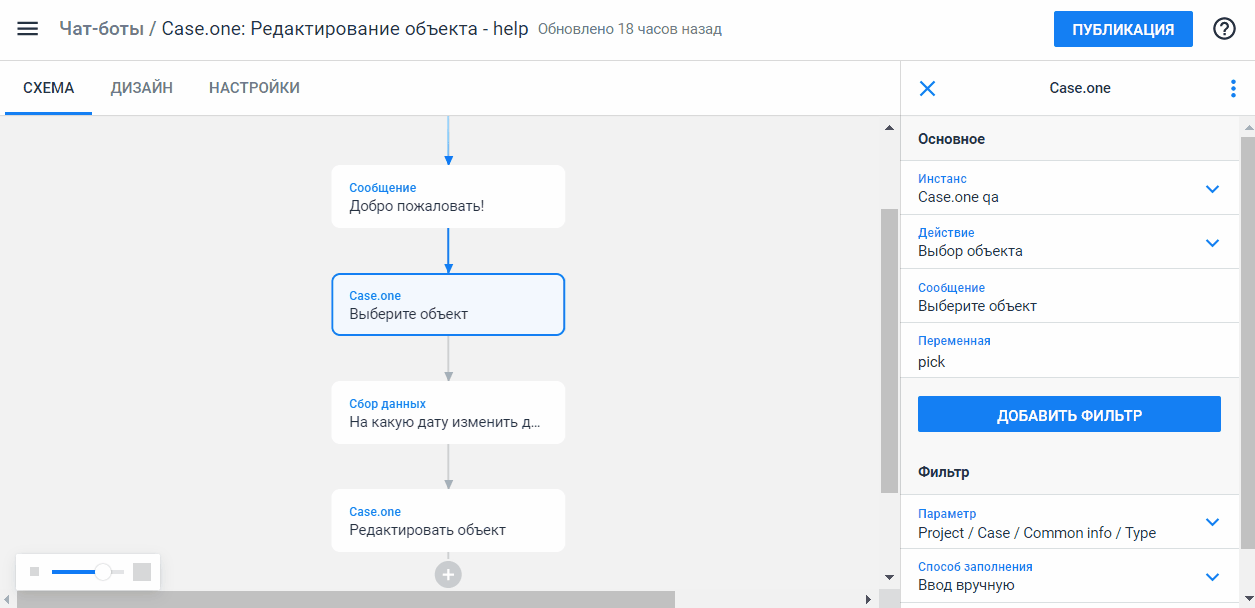The image size is (1255, 608).
Task: Click the Добавить фильтр button
Action: coord(1069,414)
